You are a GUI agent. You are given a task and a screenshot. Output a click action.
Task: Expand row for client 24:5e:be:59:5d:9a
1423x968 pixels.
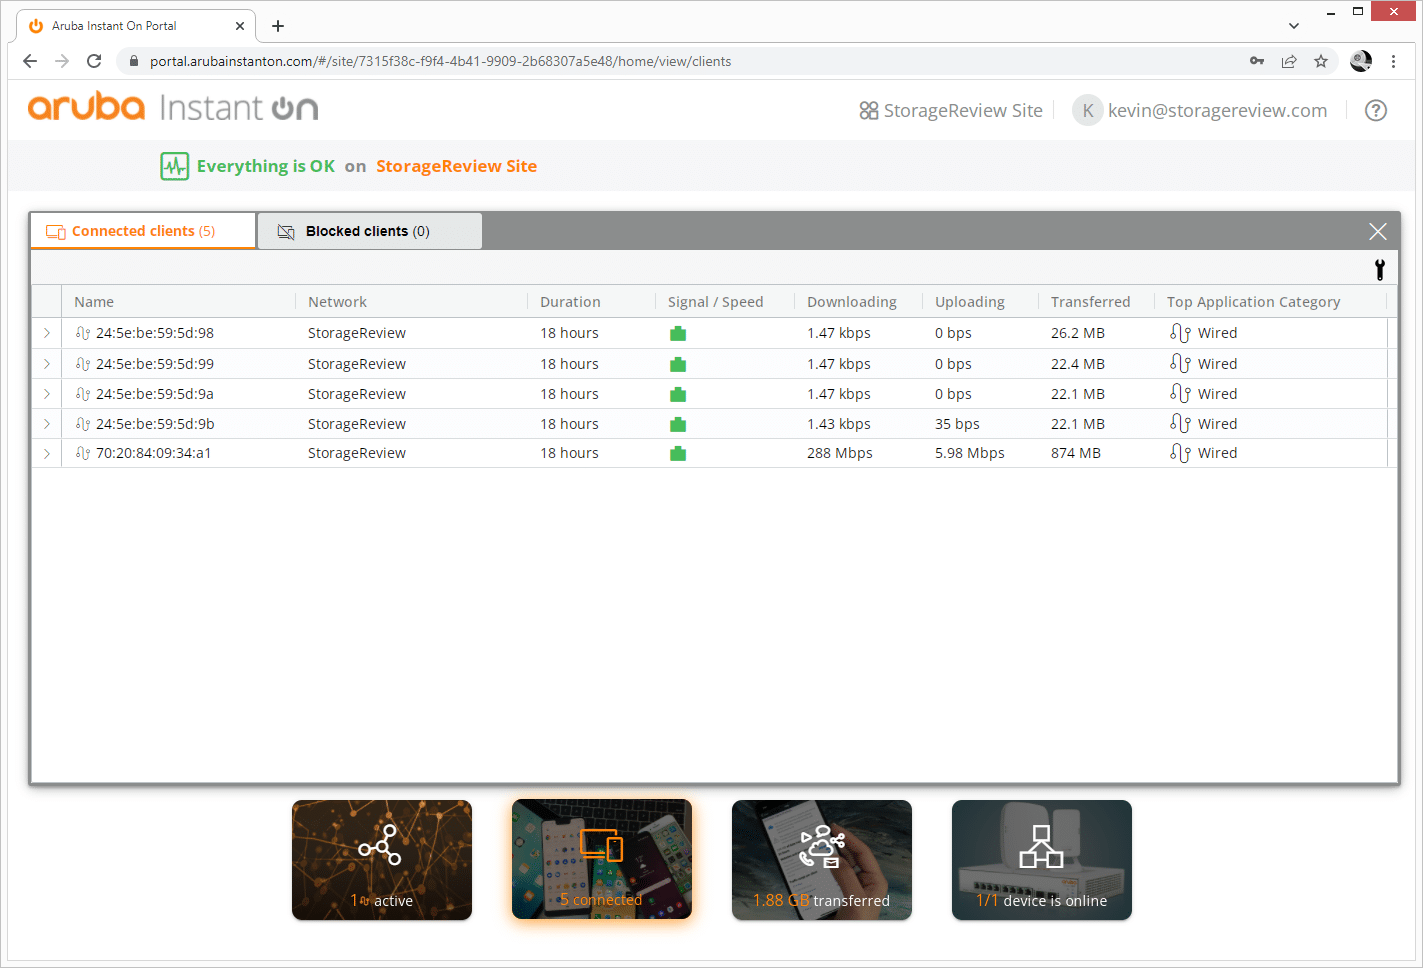pos(47,394)
